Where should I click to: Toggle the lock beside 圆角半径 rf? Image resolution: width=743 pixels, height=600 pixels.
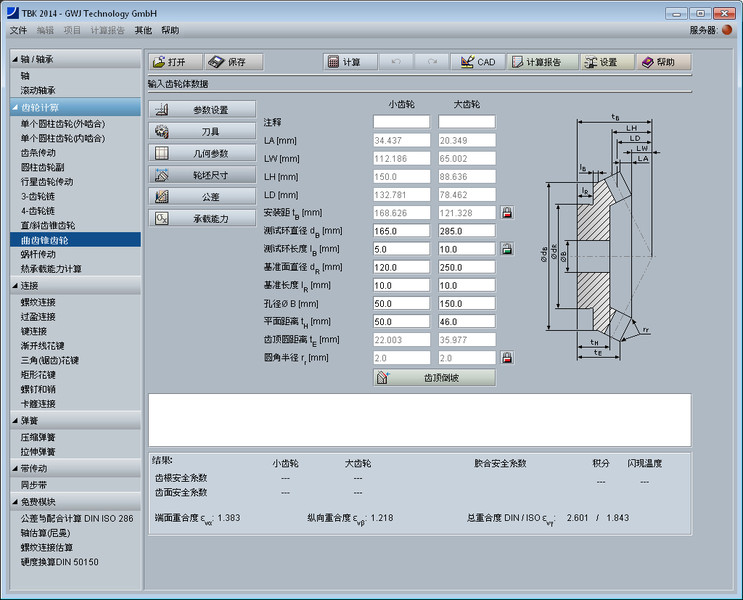507,357
